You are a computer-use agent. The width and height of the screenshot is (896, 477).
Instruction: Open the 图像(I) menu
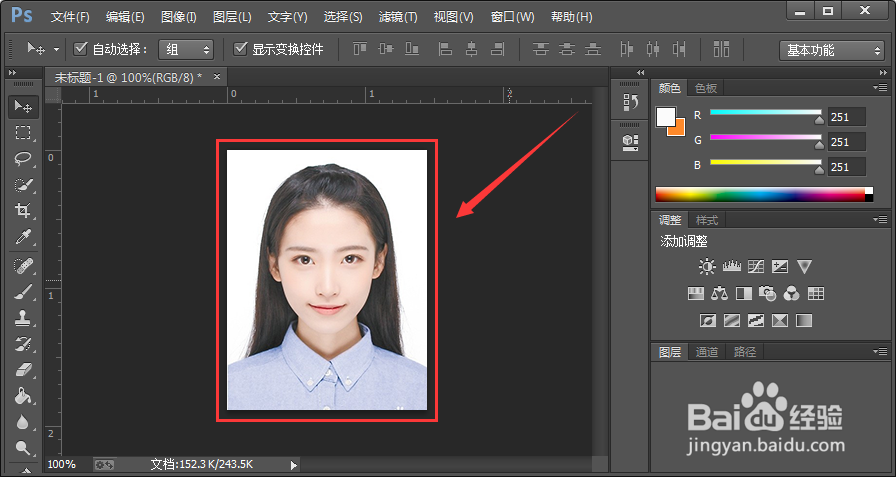click(179, 17)
